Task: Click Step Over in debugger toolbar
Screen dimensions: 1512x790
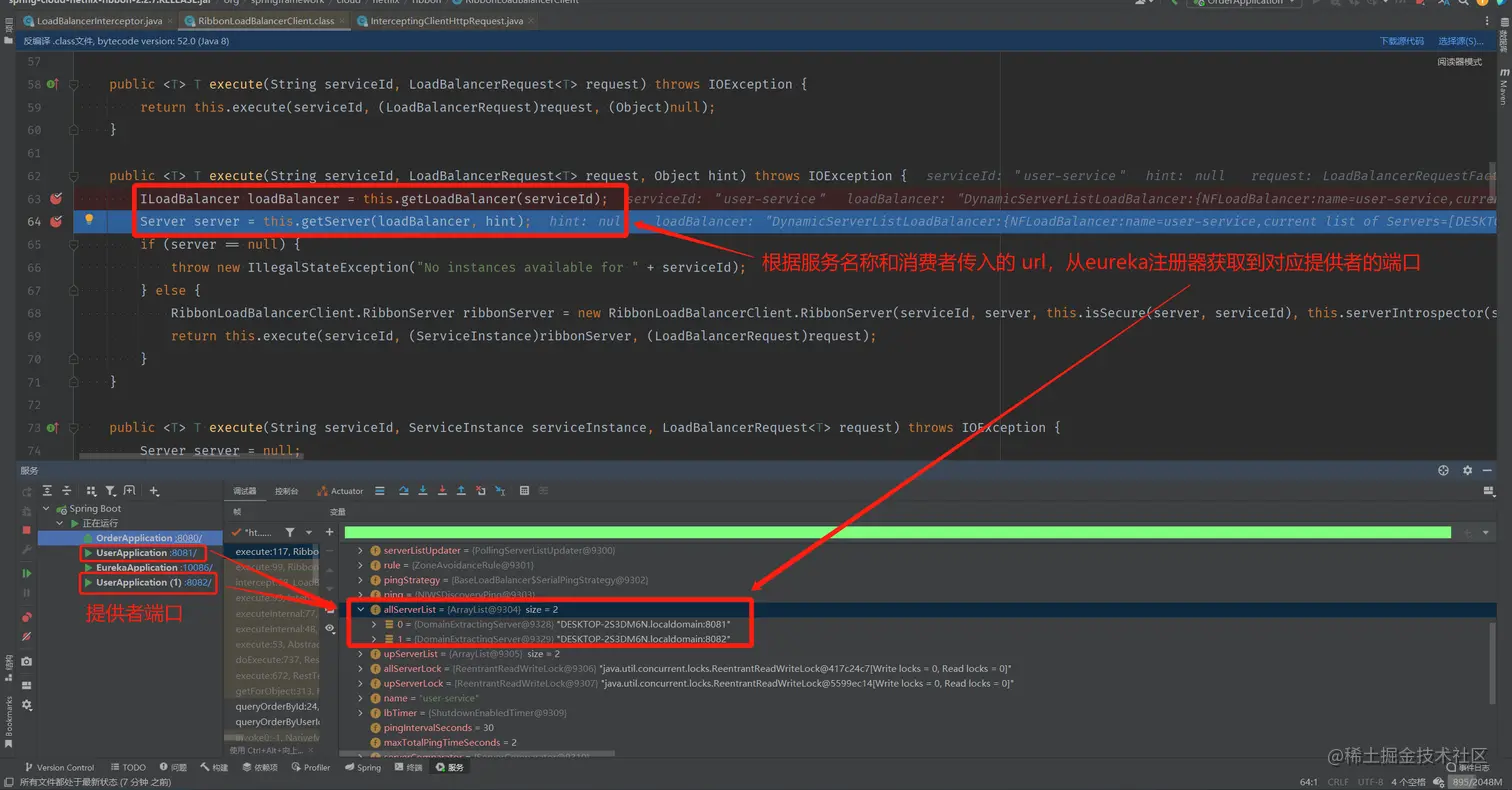Action: click(x=403, y=491)
